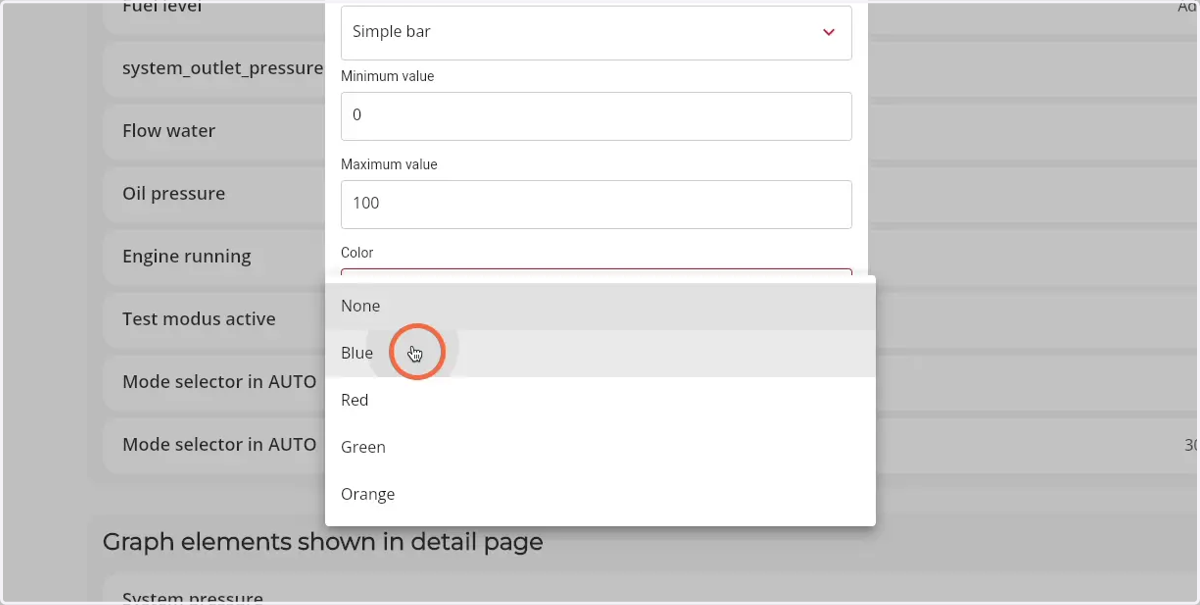
Task: Choose Orange from the color list
Action: click(600, 494)
